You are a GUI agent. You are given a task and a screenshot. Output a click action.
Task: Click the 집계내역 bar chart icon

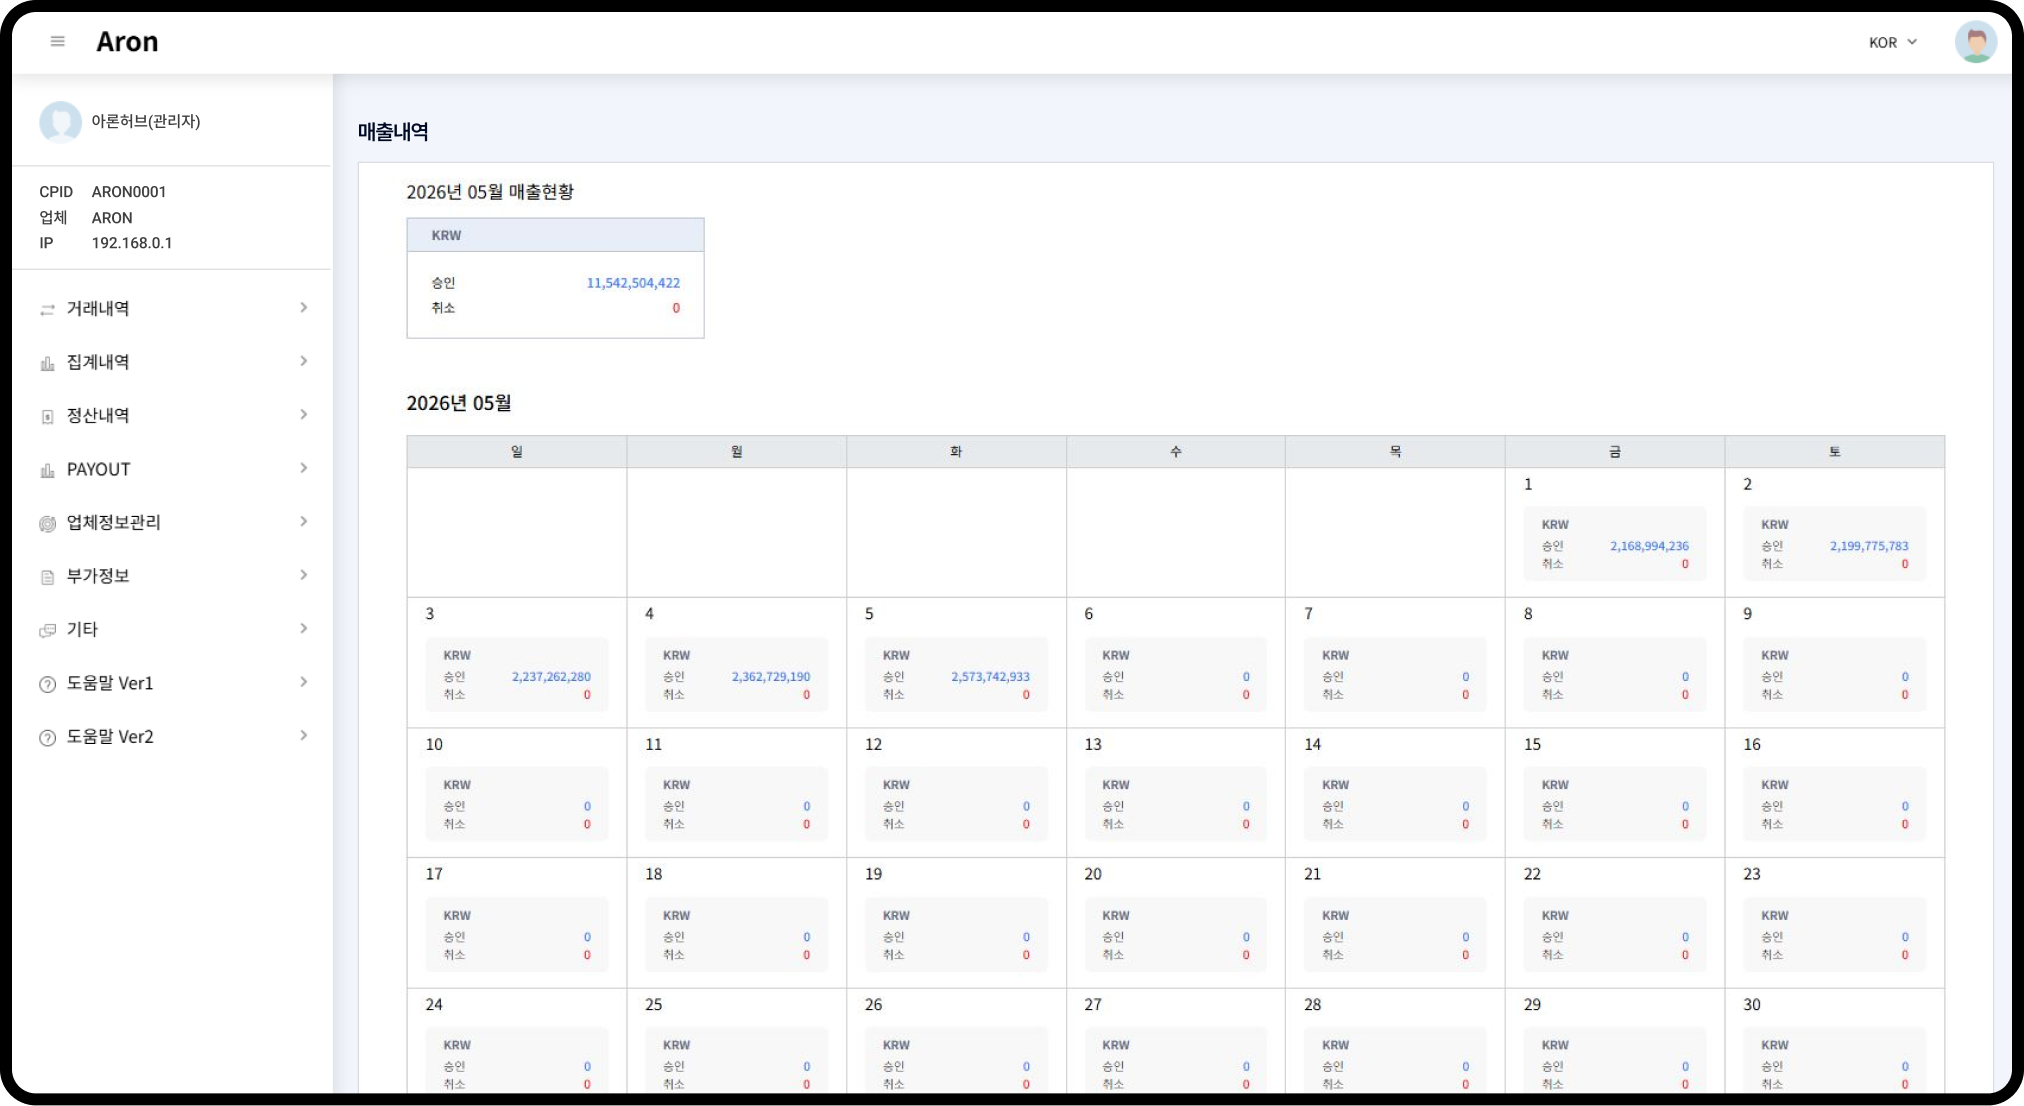click(47, 363)
